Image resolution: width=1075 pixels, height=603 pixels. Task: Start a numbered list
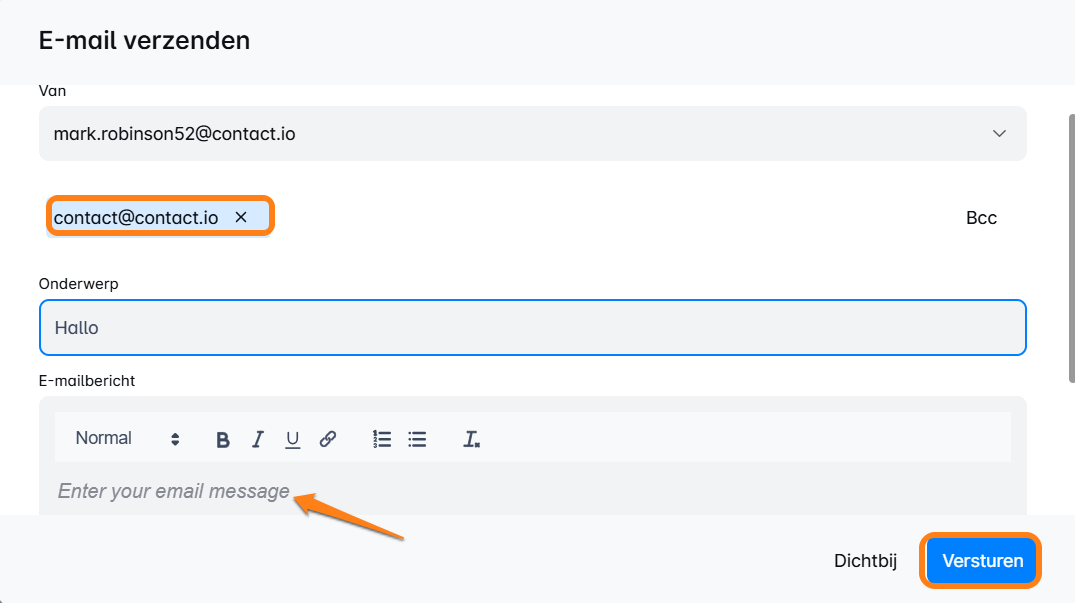382,439
